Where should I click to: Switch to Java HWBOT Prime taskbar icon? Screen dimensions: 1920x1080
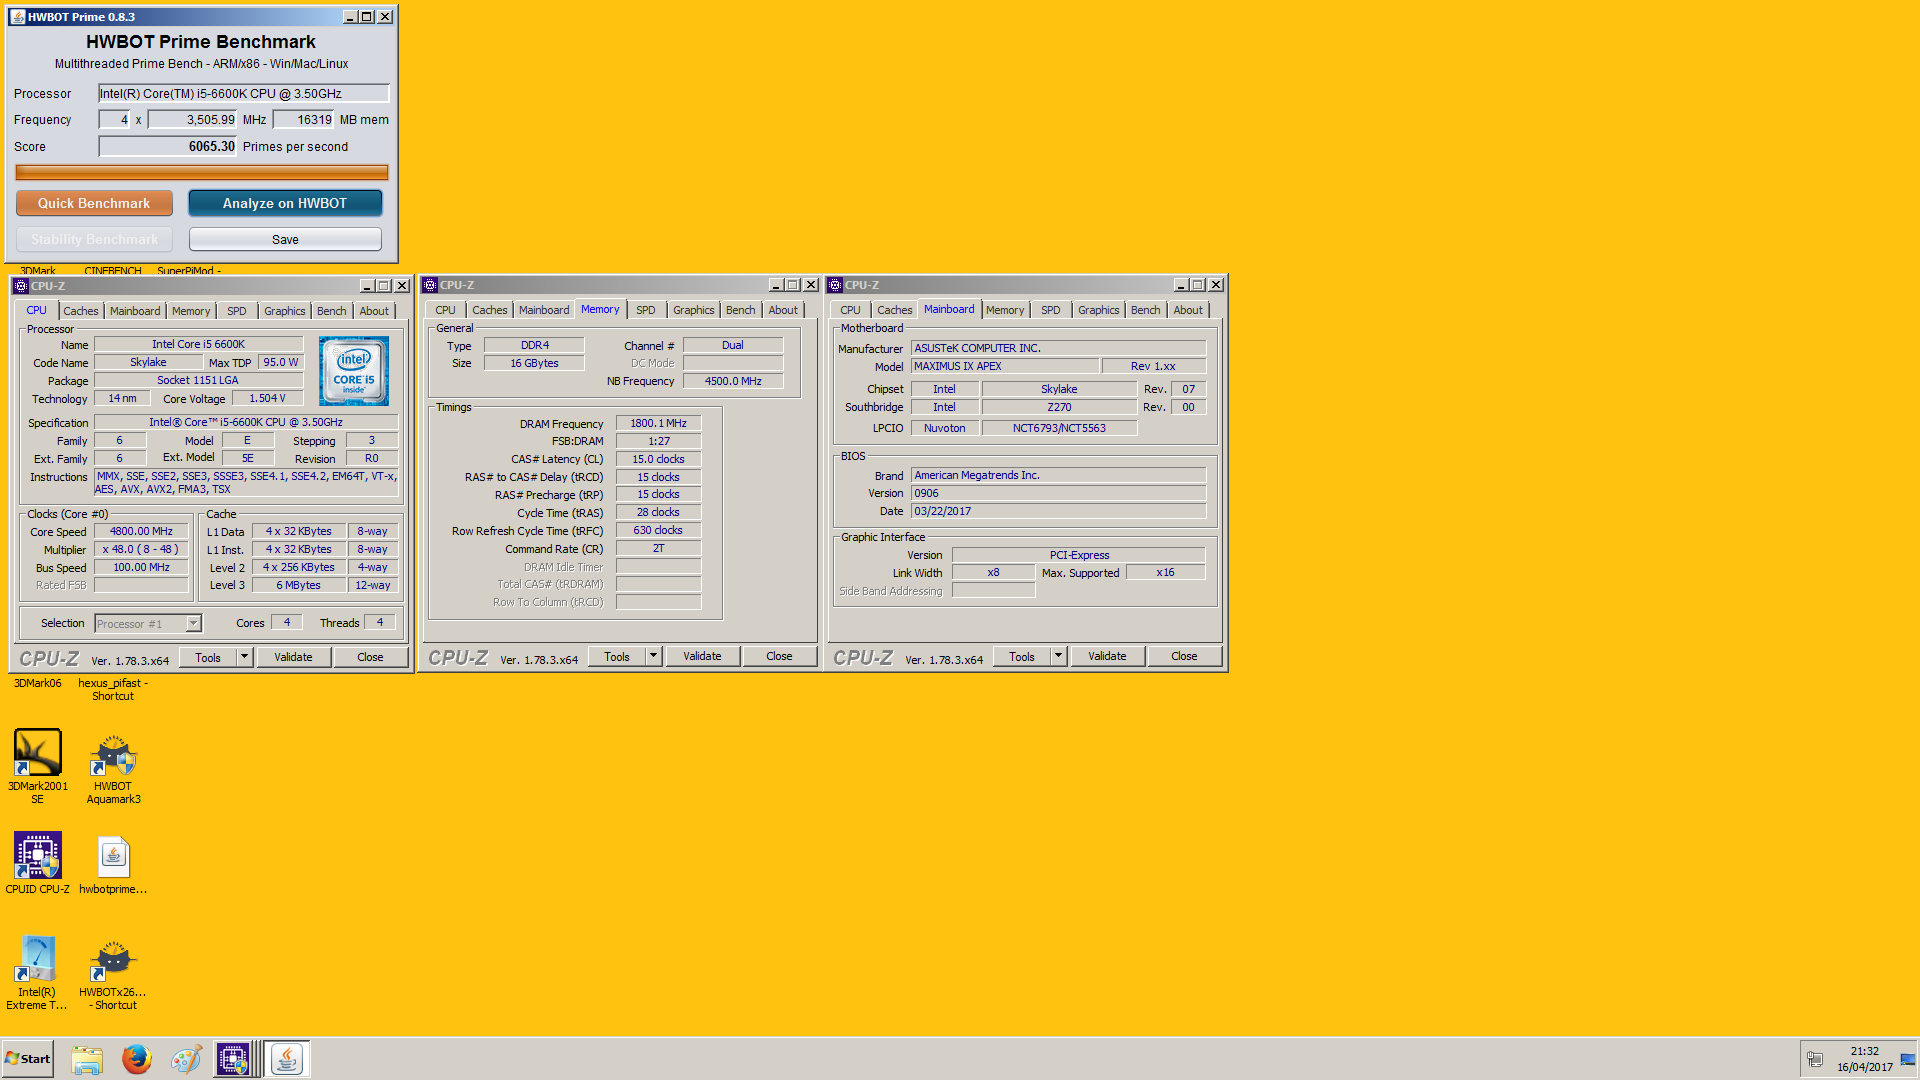(x=287, y=1059)
